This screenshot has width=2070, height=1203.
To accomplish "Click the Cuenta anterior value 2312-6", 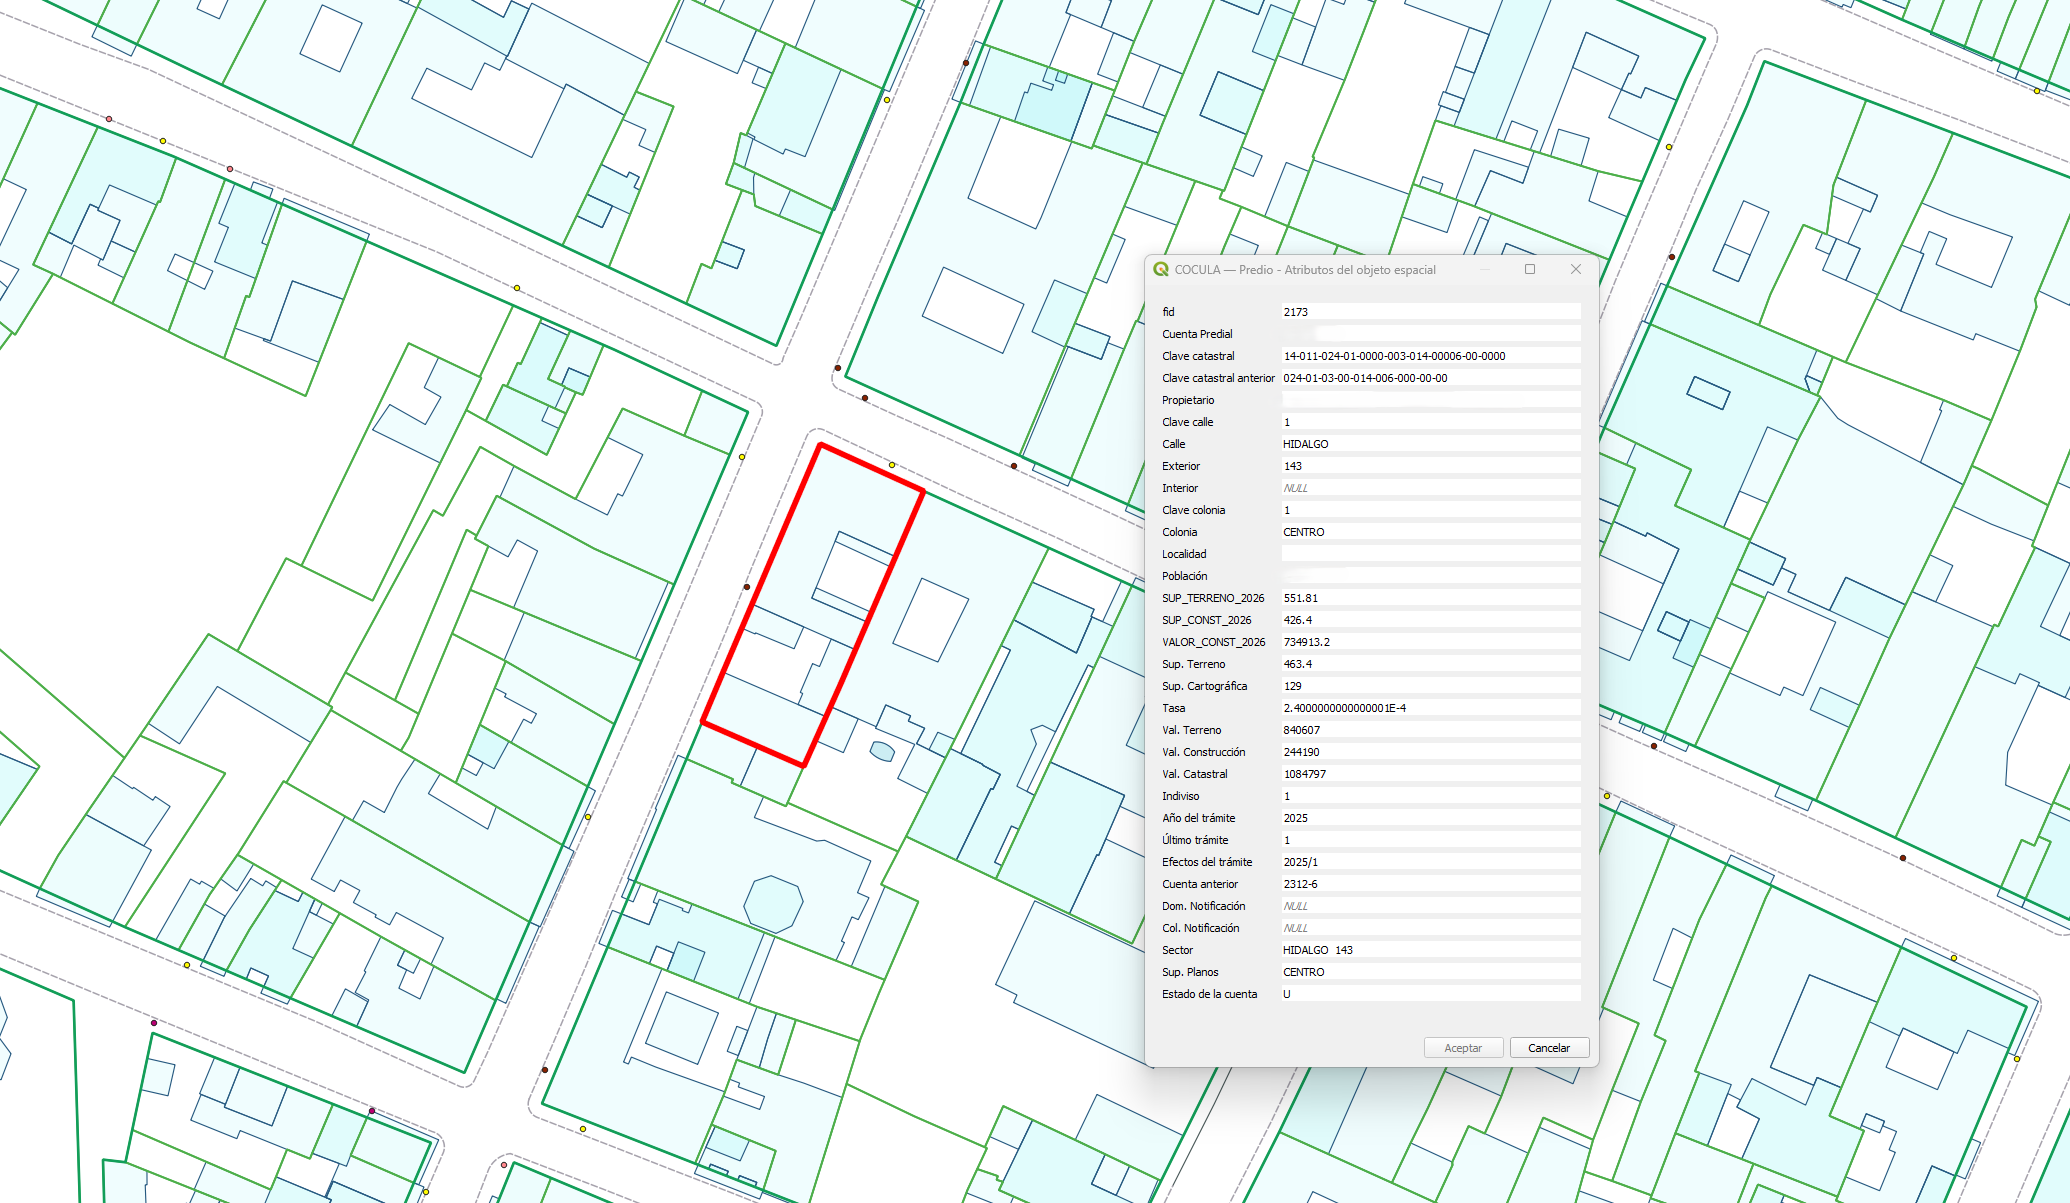I will click(x=1430, y=884).
